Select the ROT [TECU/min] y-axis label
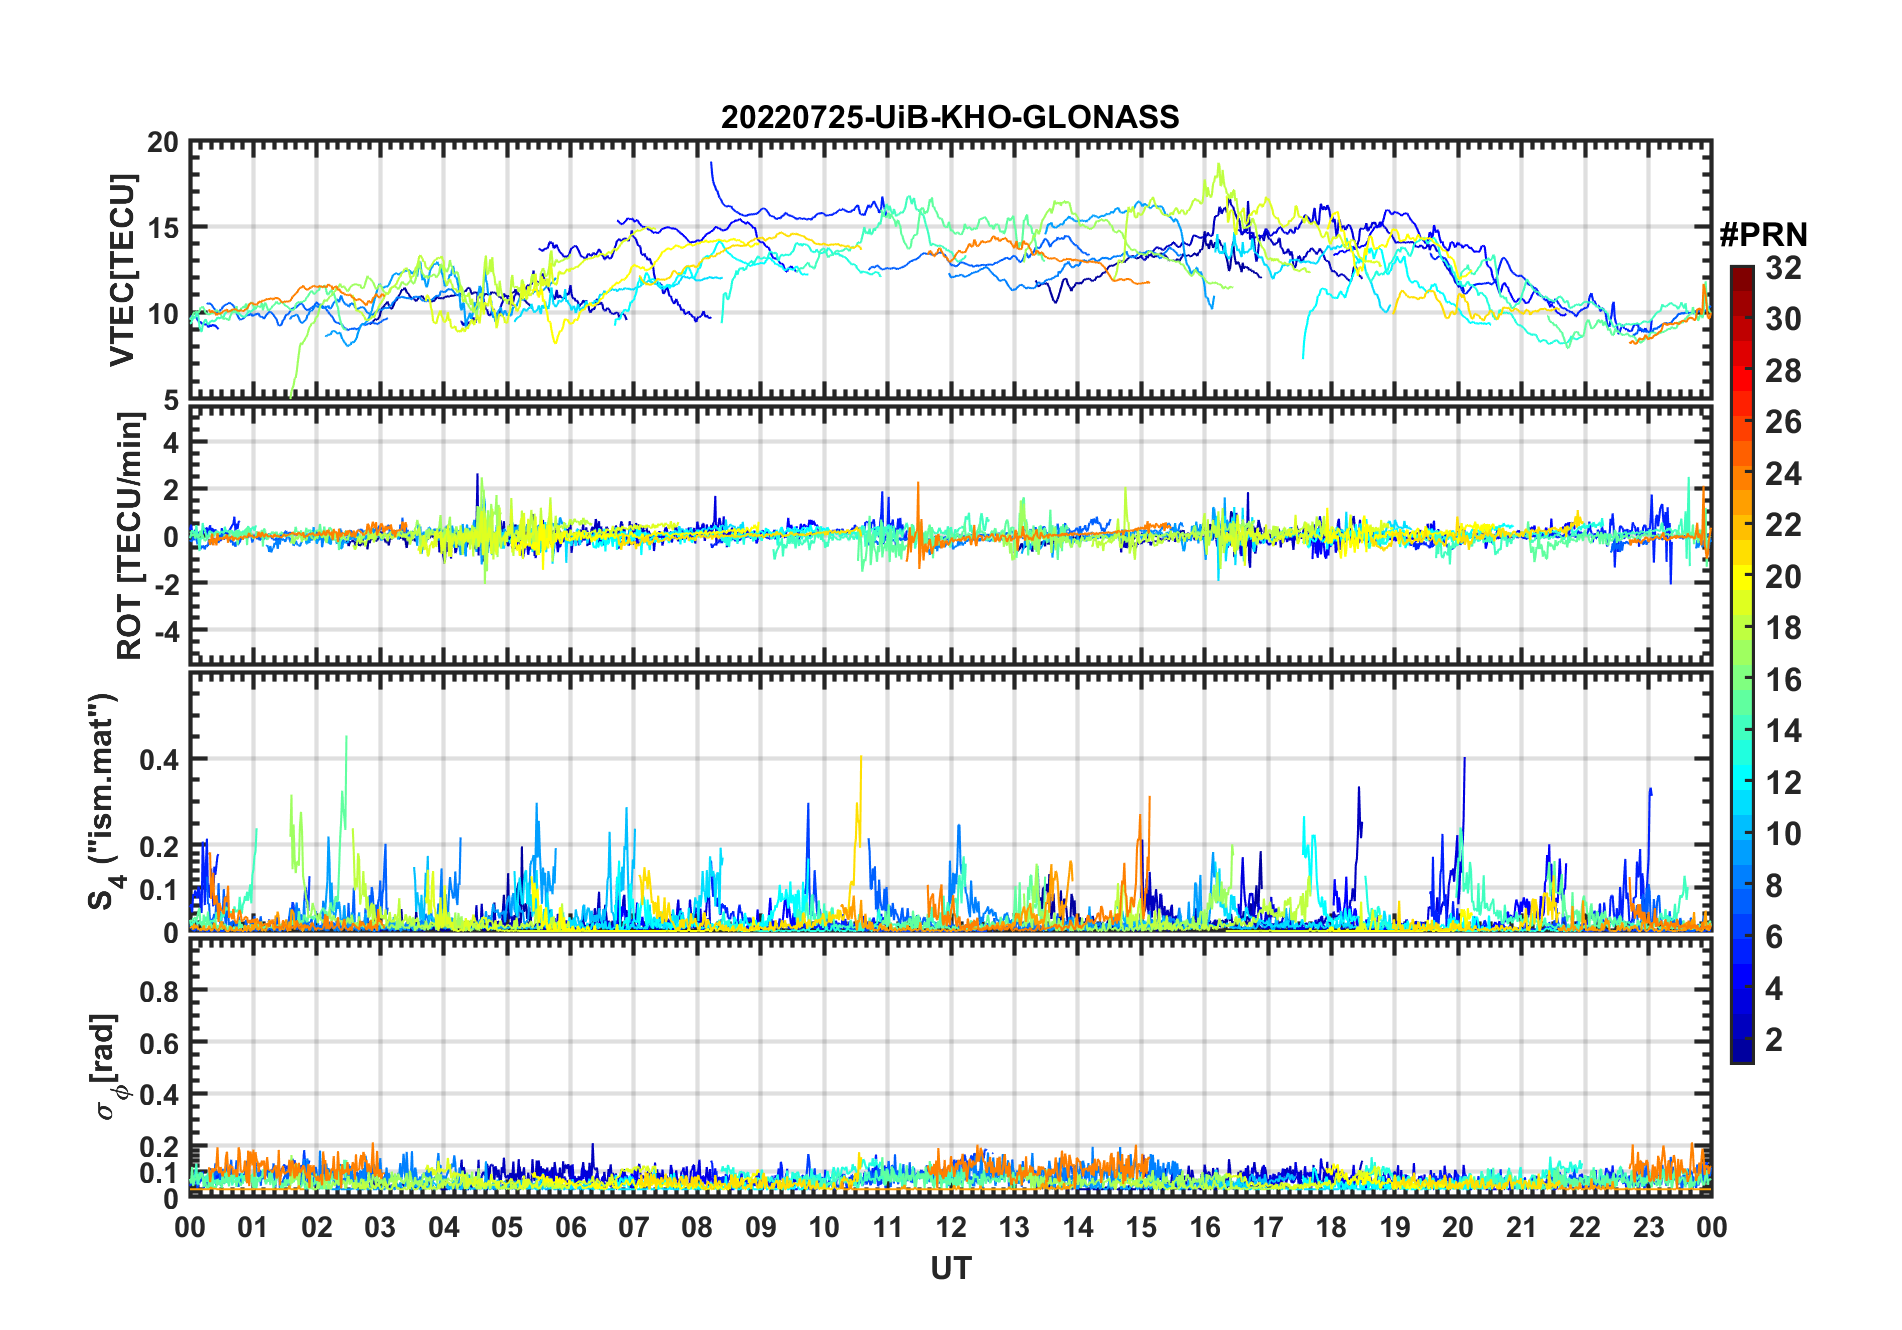This screenshot has height=1330, width=1902. [x=129, y=536]
